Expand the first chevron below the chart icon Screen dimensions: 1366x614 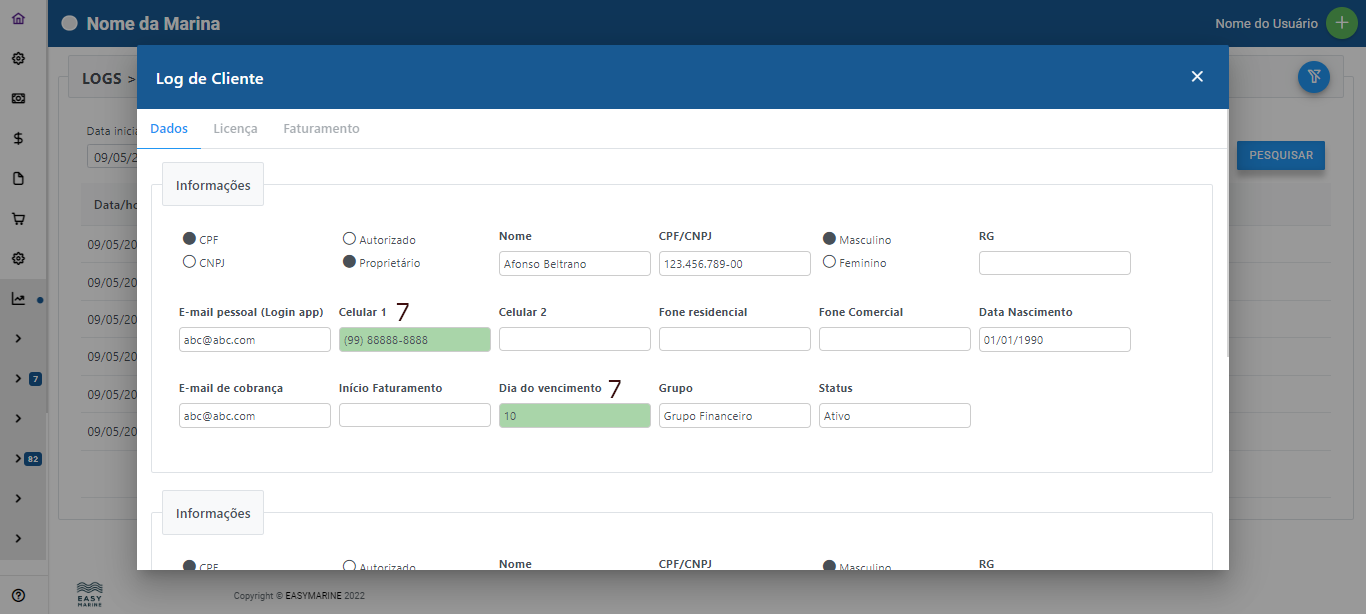18,339
